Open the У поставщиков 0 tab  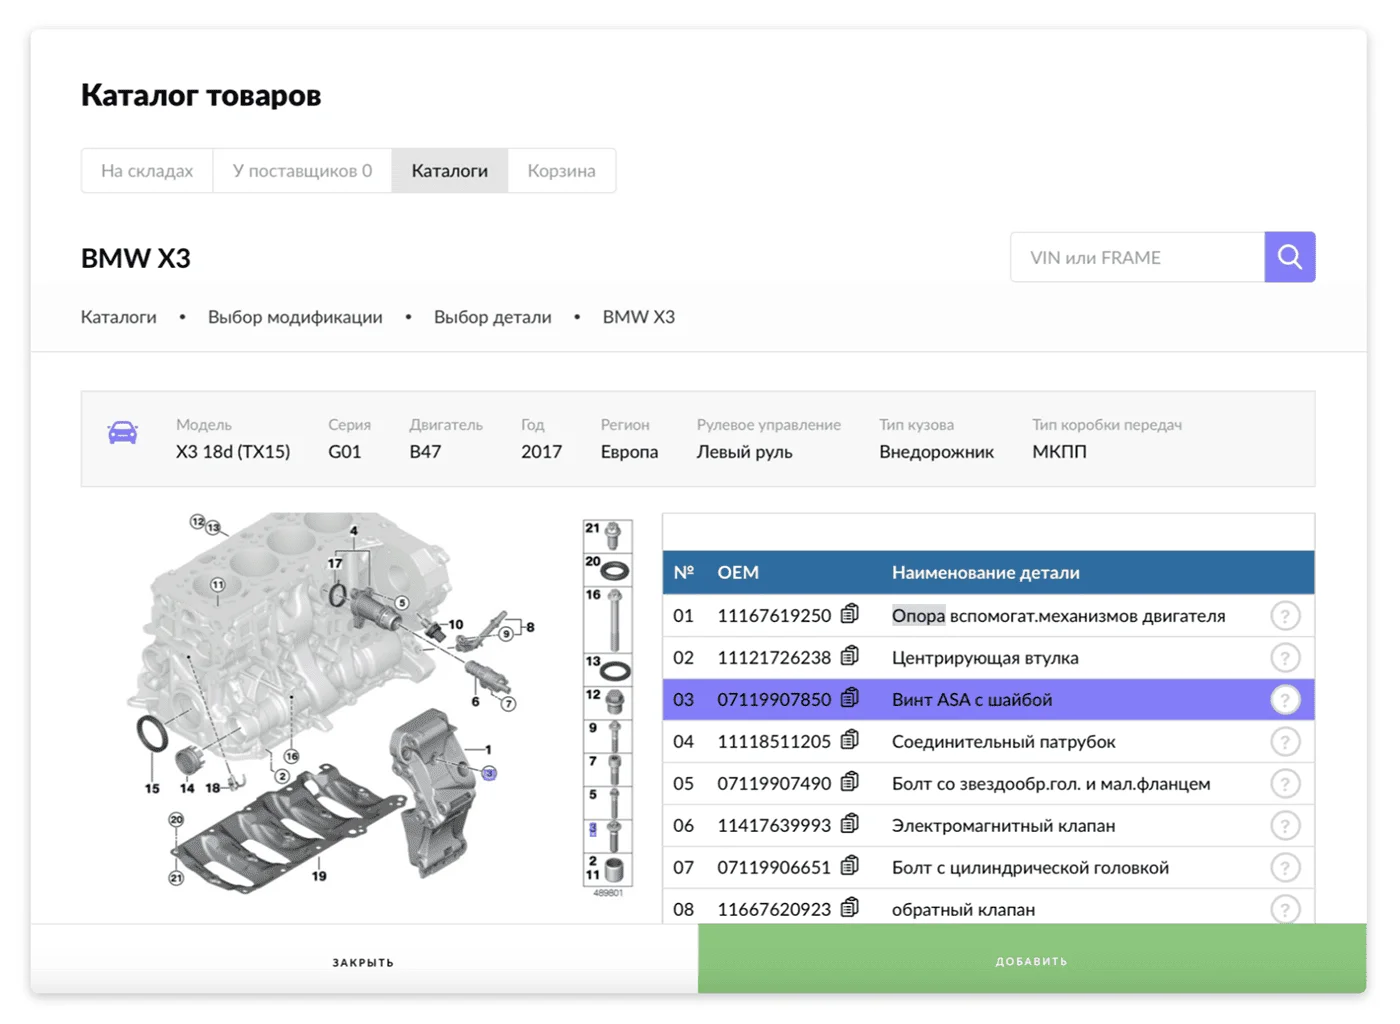(x=302, y=171)
